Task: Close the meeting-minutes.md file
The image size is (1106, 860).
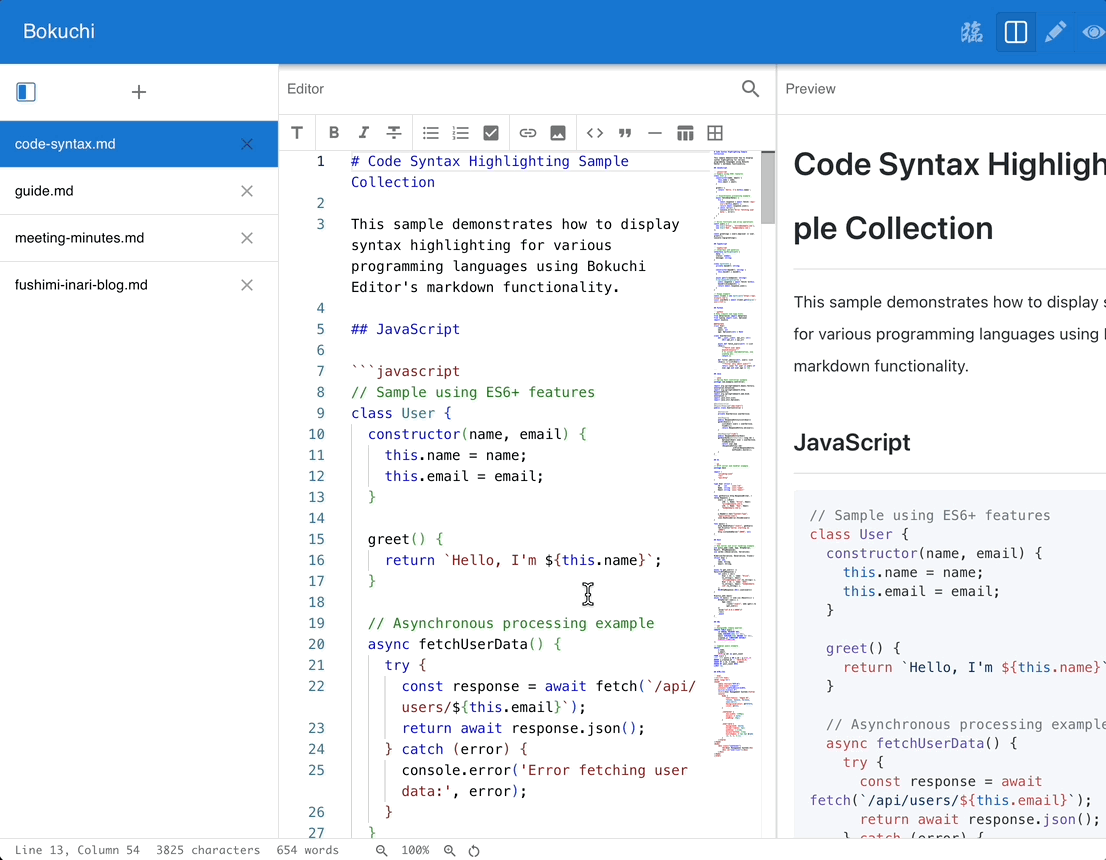Action: tap(247, 238)
